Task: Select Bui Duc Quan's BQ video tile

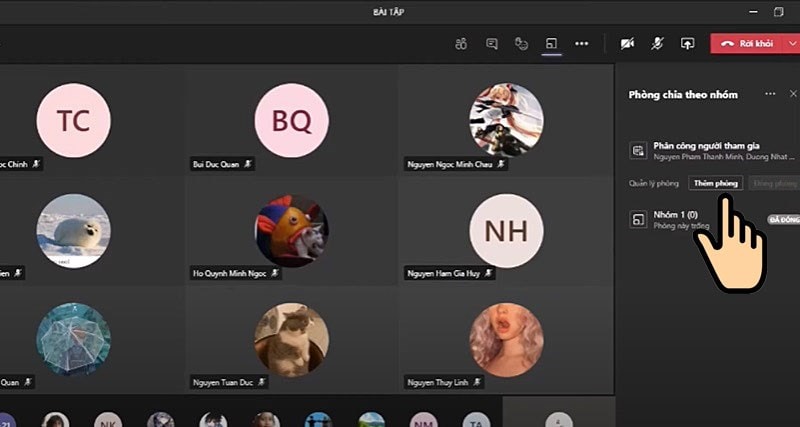Action: click(x=291, y=121)
